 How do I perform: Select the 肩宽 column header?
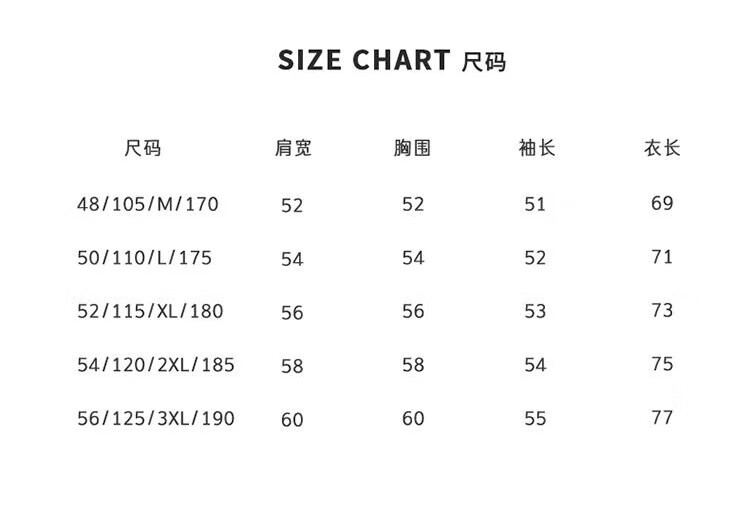[293, 148]
